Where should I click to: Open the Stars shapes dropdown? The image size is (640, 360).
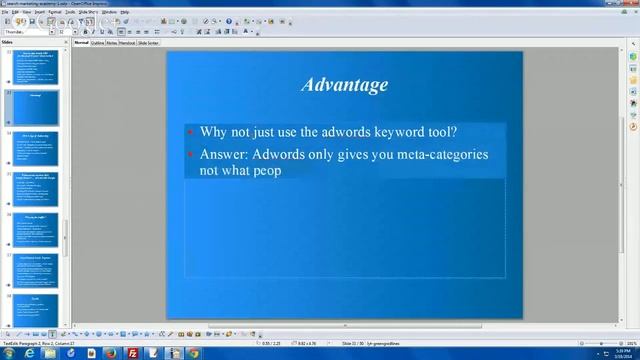tap(153, 334)
